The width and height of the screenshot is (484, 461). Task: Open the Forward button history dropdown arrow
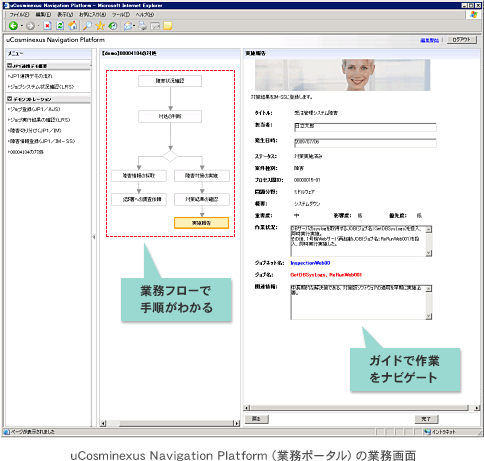click(38, 26)
